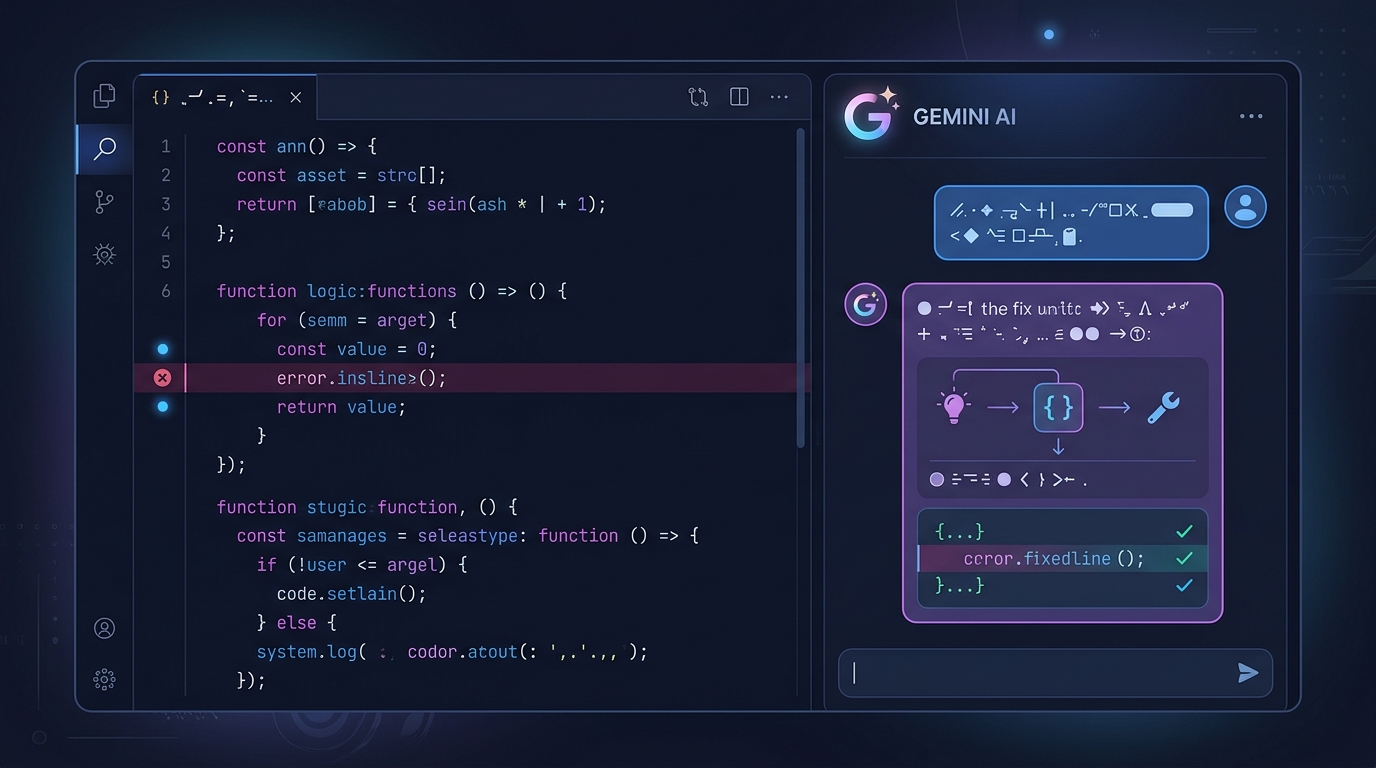
Task: Click checkmark on 'ccror.fixedline();' row
Action: point(1184,558)
